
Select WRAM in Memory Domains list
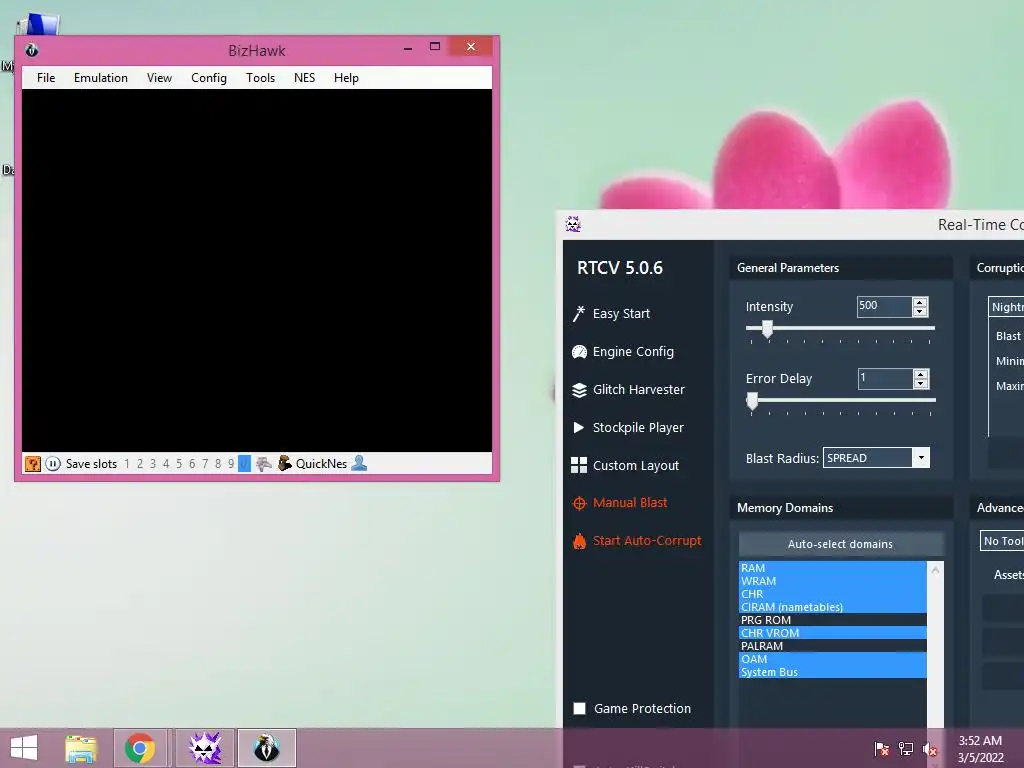(833, 581)
